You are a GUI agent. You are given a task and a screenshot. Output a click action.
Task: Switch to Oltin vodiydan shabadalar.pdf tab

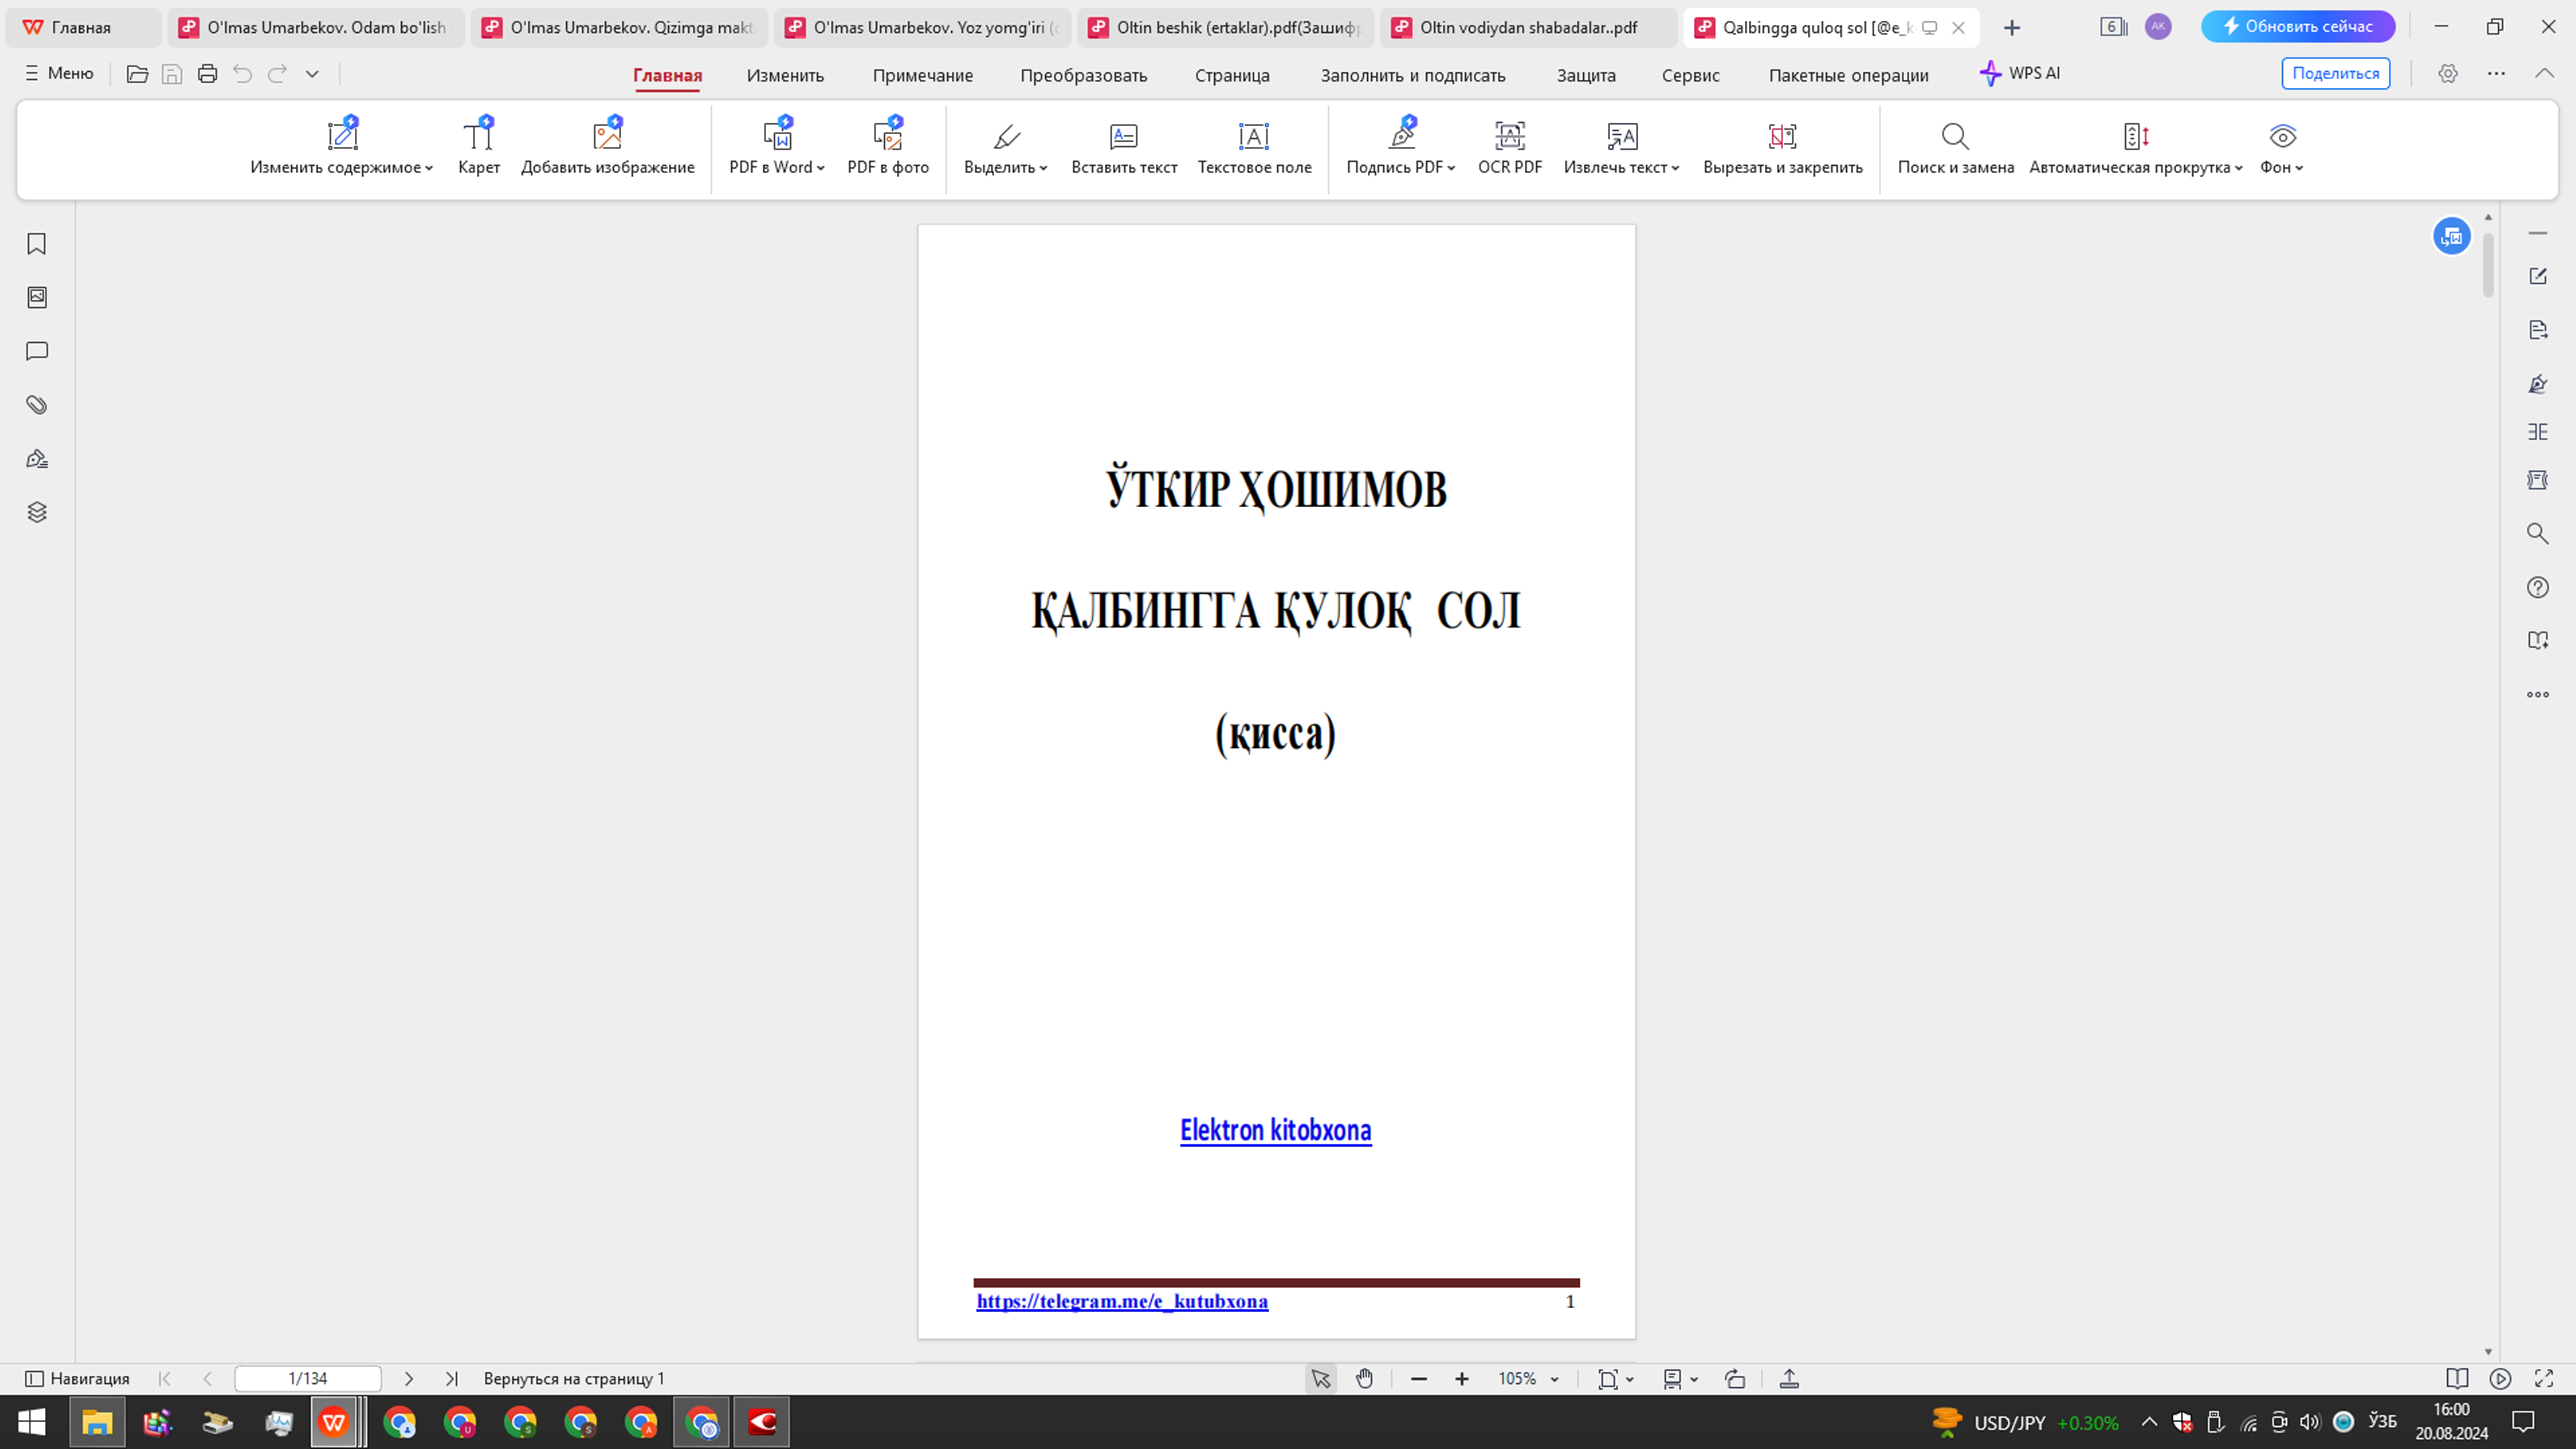[x=1528, y=27]
